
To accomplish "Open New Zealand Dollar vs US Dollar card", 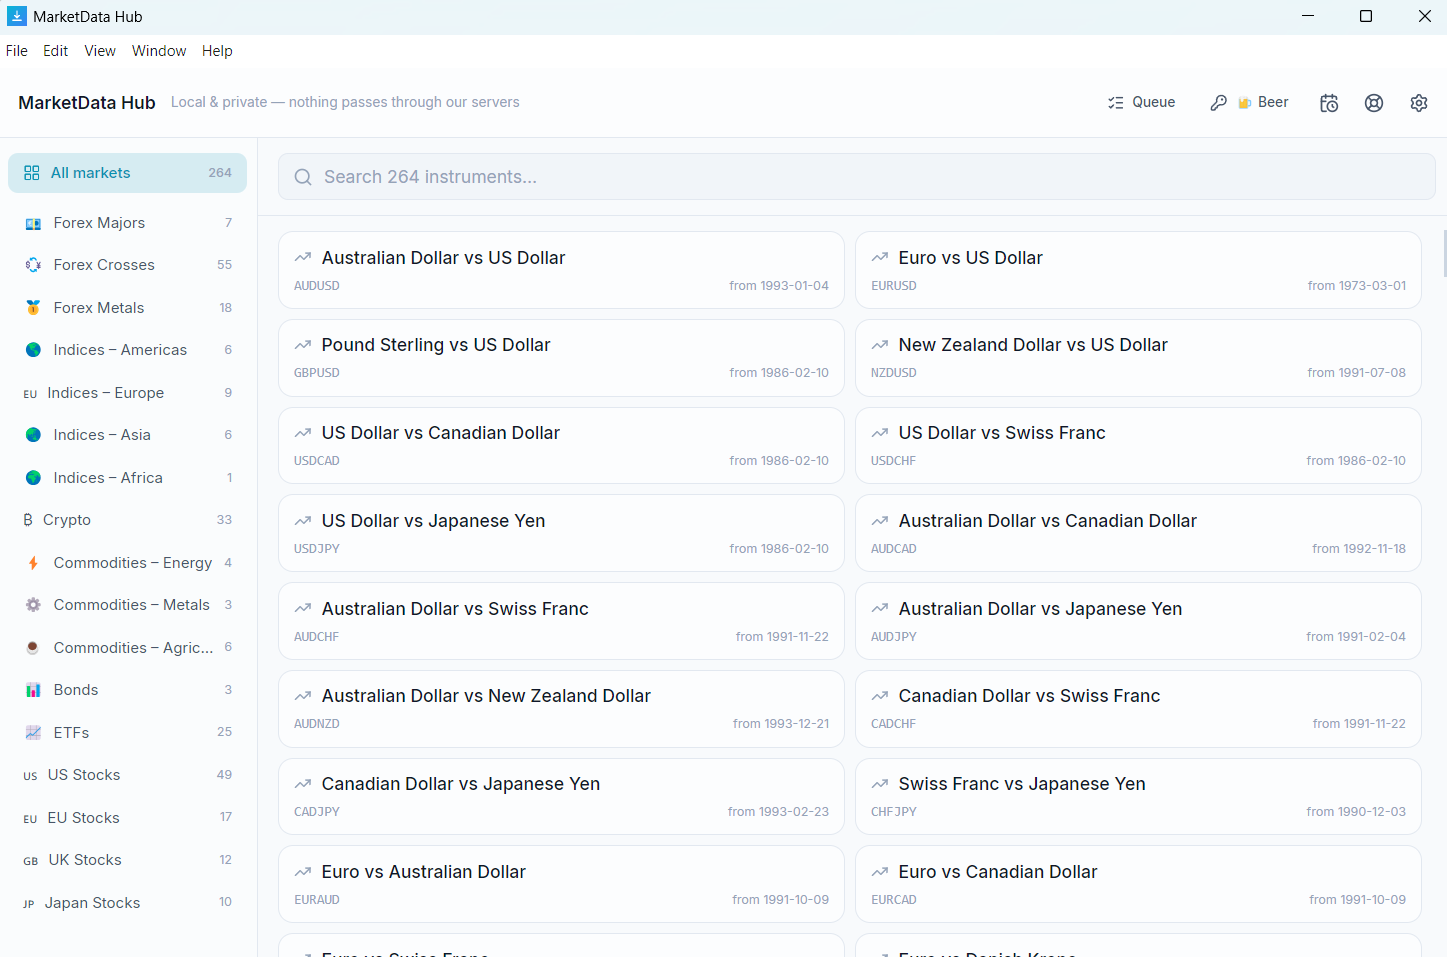I will click(1138, 358).
